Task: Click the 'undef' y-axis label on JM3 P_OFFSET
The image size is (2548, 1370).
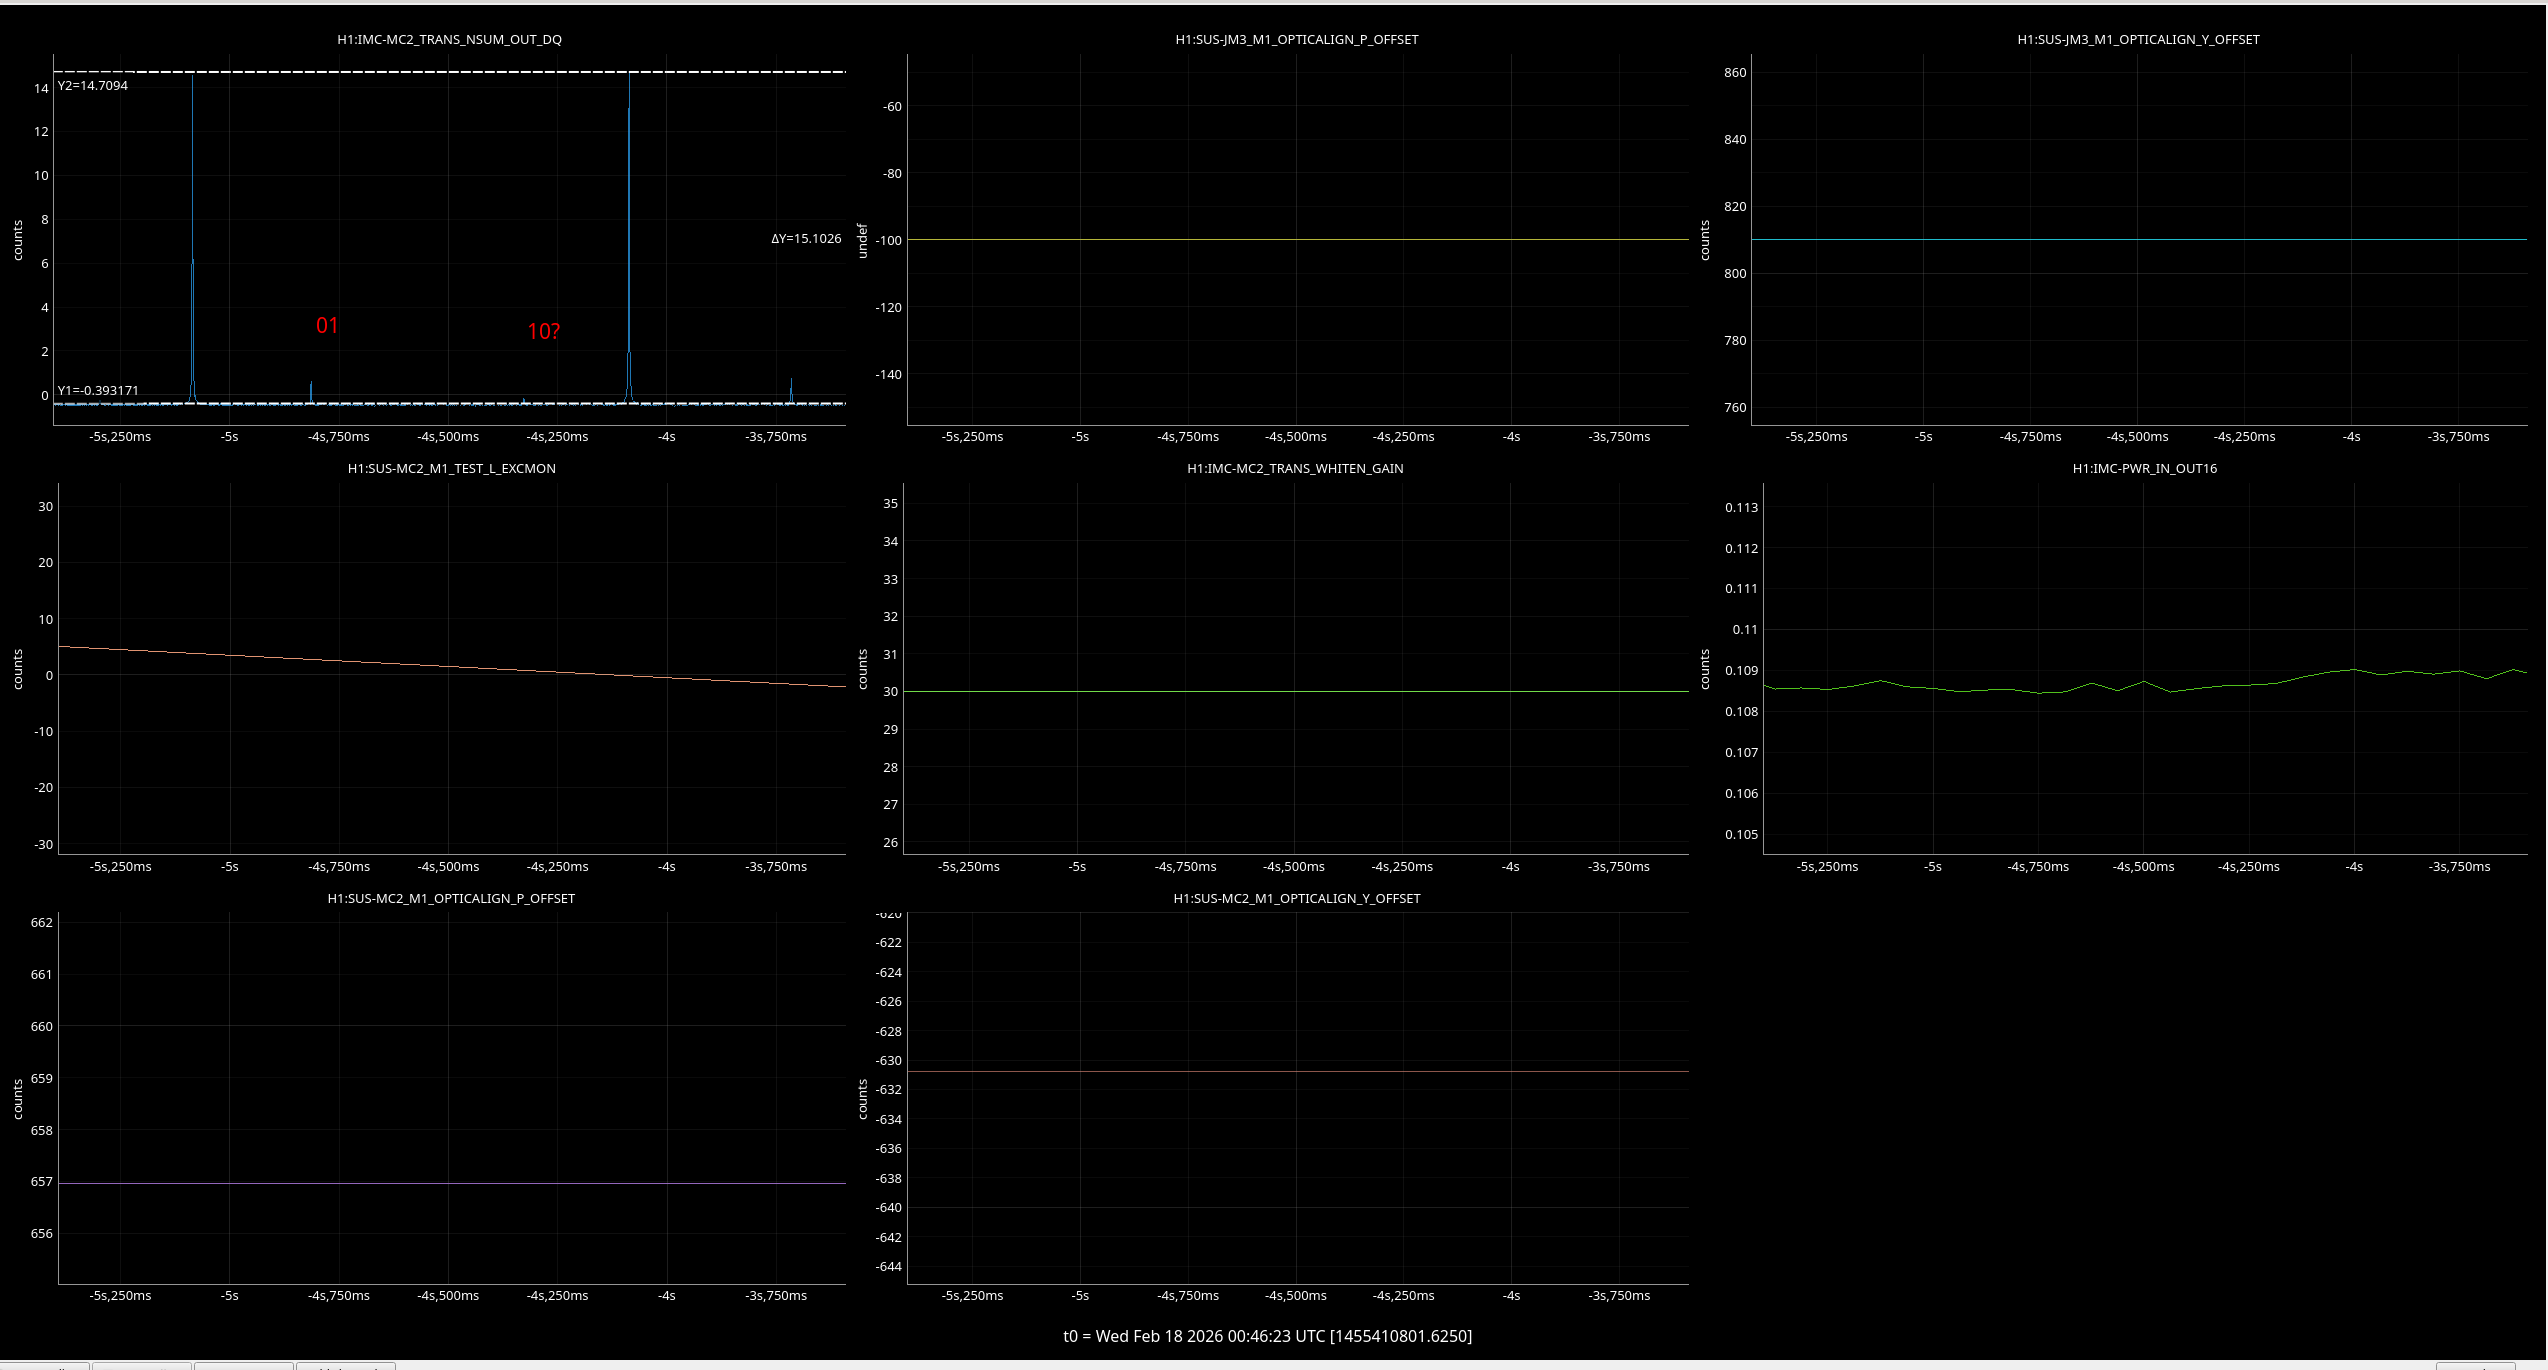Action: coord(863,240)
